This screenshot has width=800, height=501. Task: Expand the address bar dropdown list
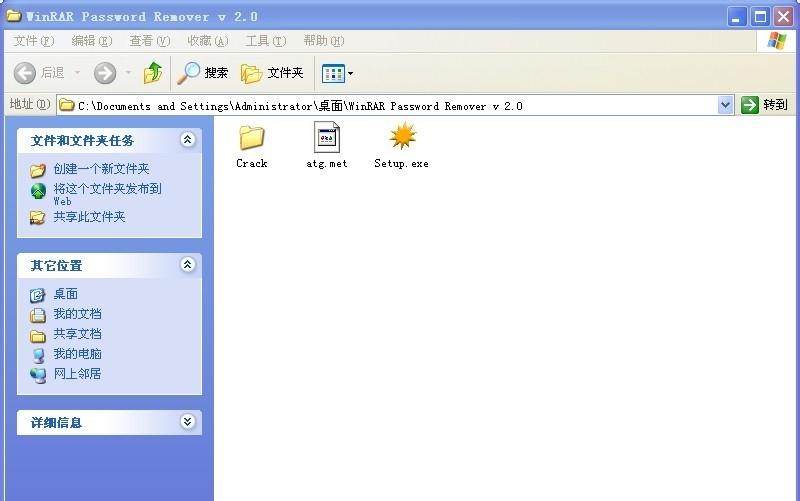click(725, 106)
